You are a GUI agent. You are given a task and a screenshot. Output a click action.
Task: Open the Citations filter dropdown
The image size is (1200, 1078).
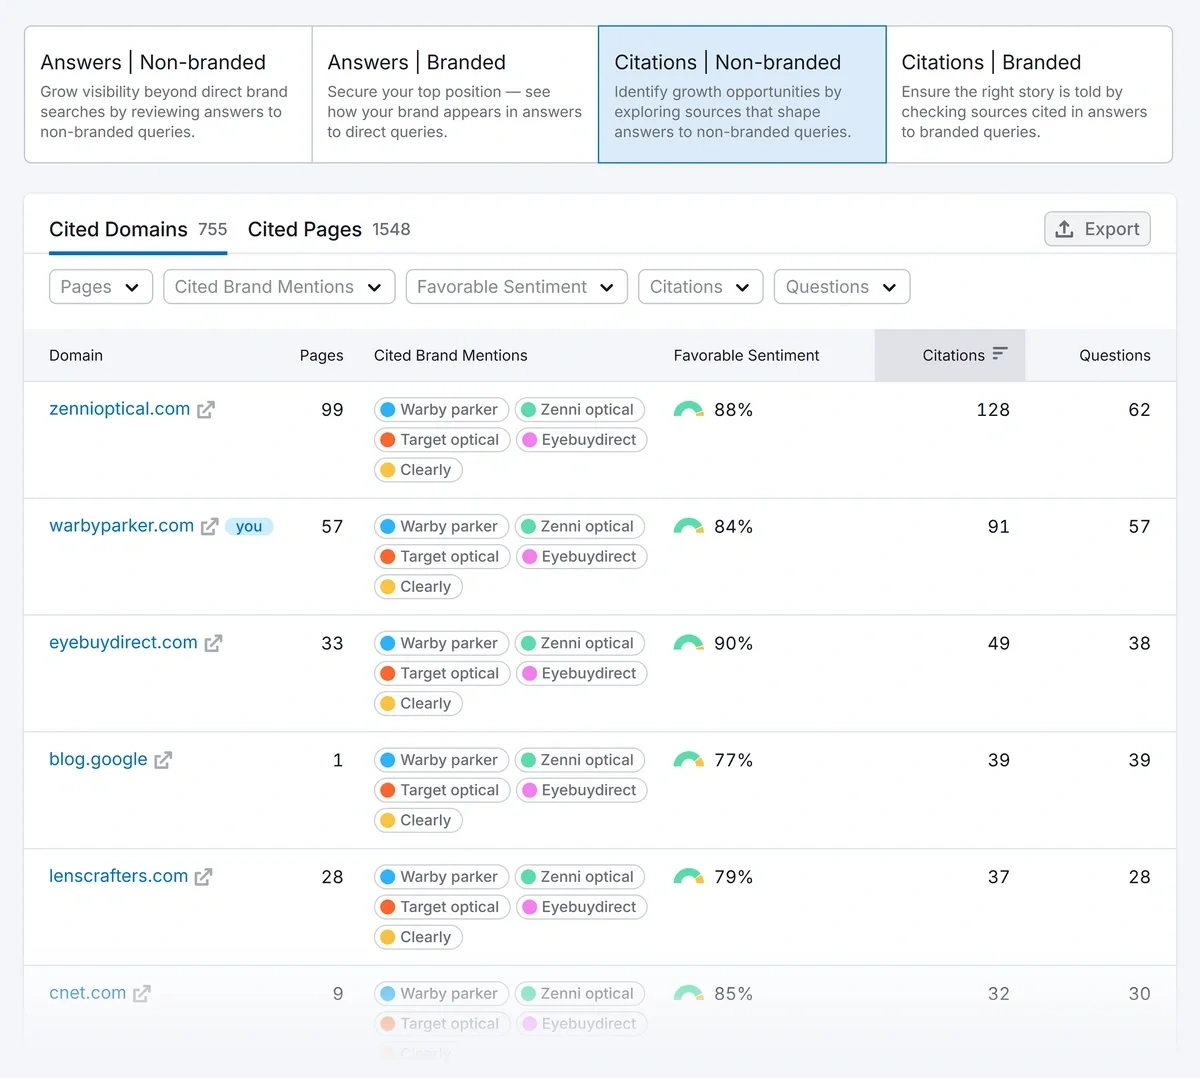(x=700, y=287)
